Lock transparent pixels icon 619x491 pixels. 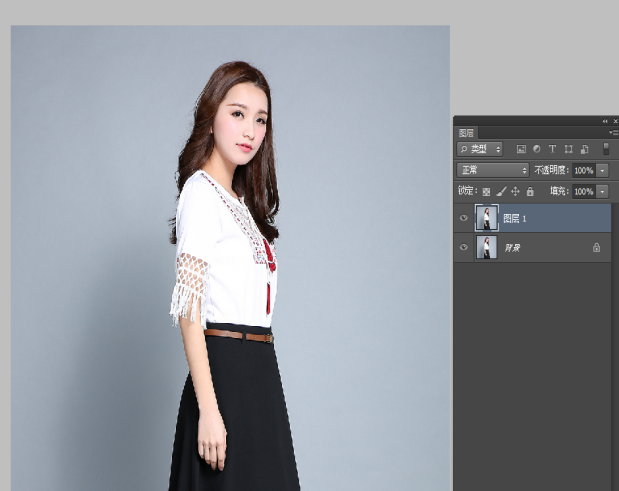[486, 192]
